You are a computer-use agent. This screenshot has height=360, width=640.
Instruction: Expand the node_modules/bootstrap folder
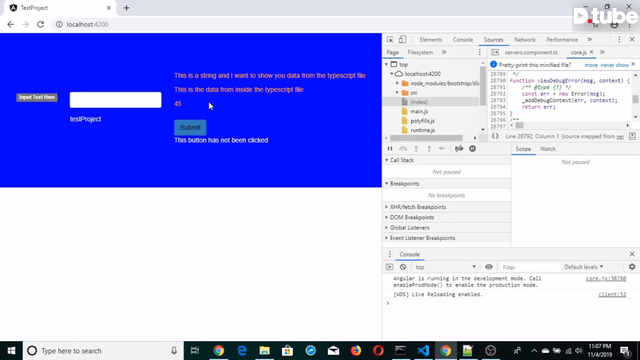[397, 83]
